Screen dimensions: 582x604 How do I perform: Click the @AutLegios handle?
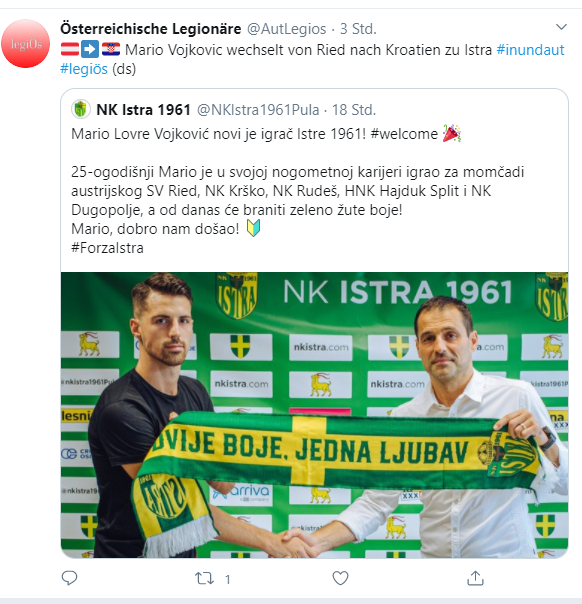[287, 29]
